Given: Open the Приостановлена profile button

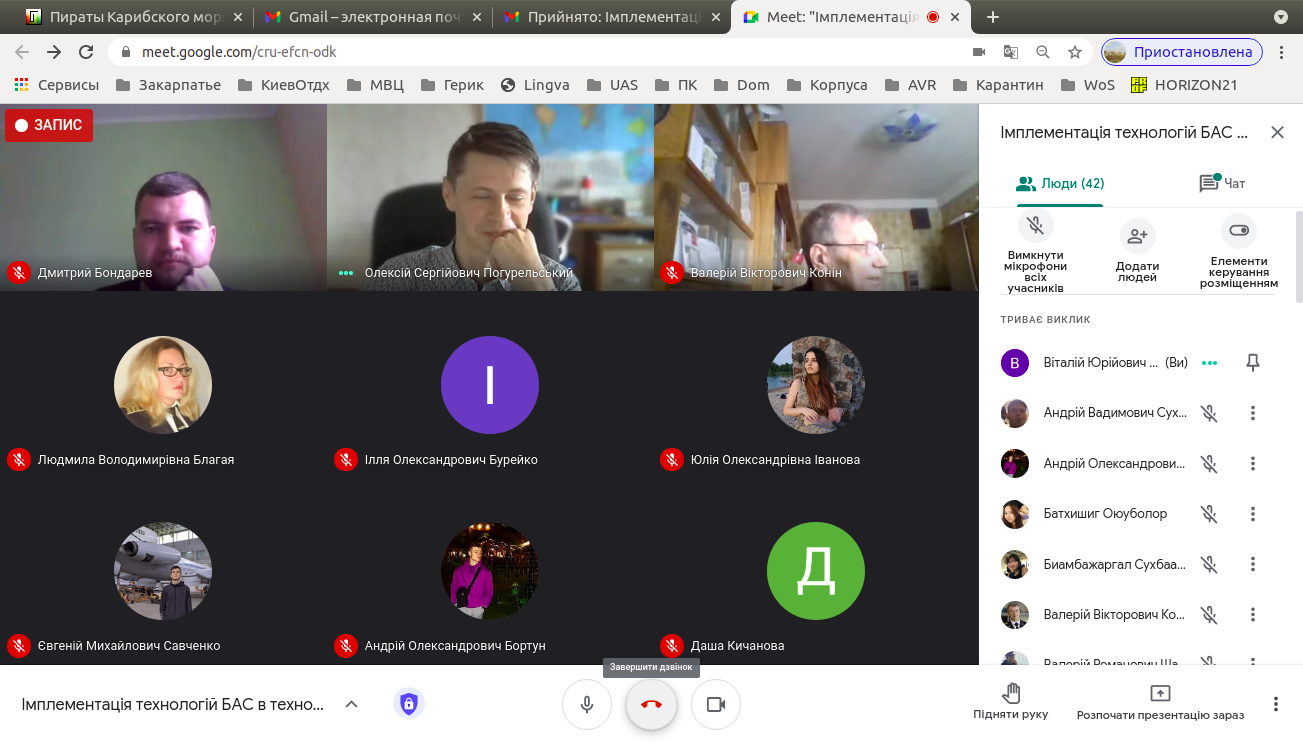Looking at the screenshot, I should 1181,52.
